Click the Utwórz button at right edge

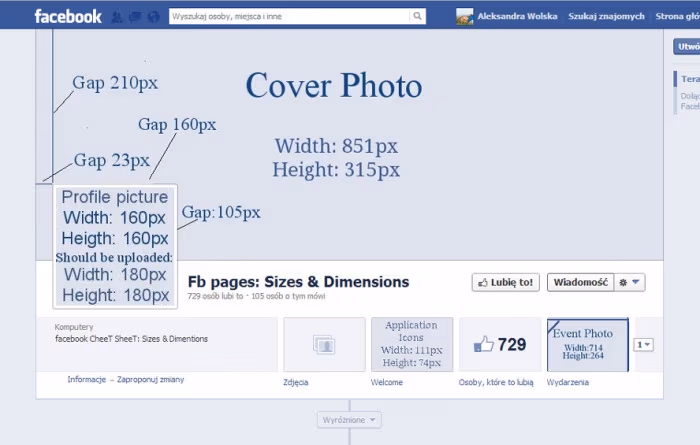tap(687, 46)
